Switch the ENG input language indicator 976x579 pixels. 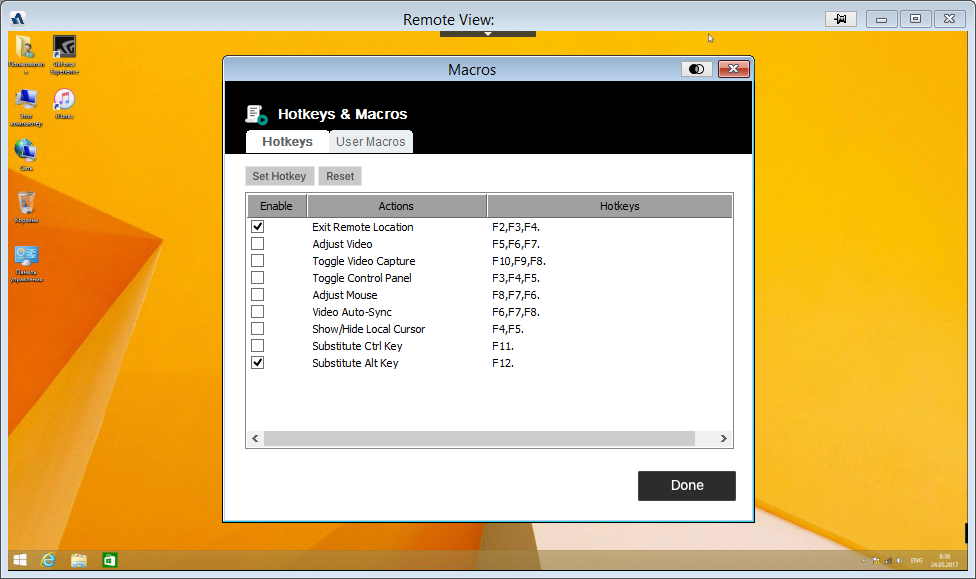coord(917,560)
